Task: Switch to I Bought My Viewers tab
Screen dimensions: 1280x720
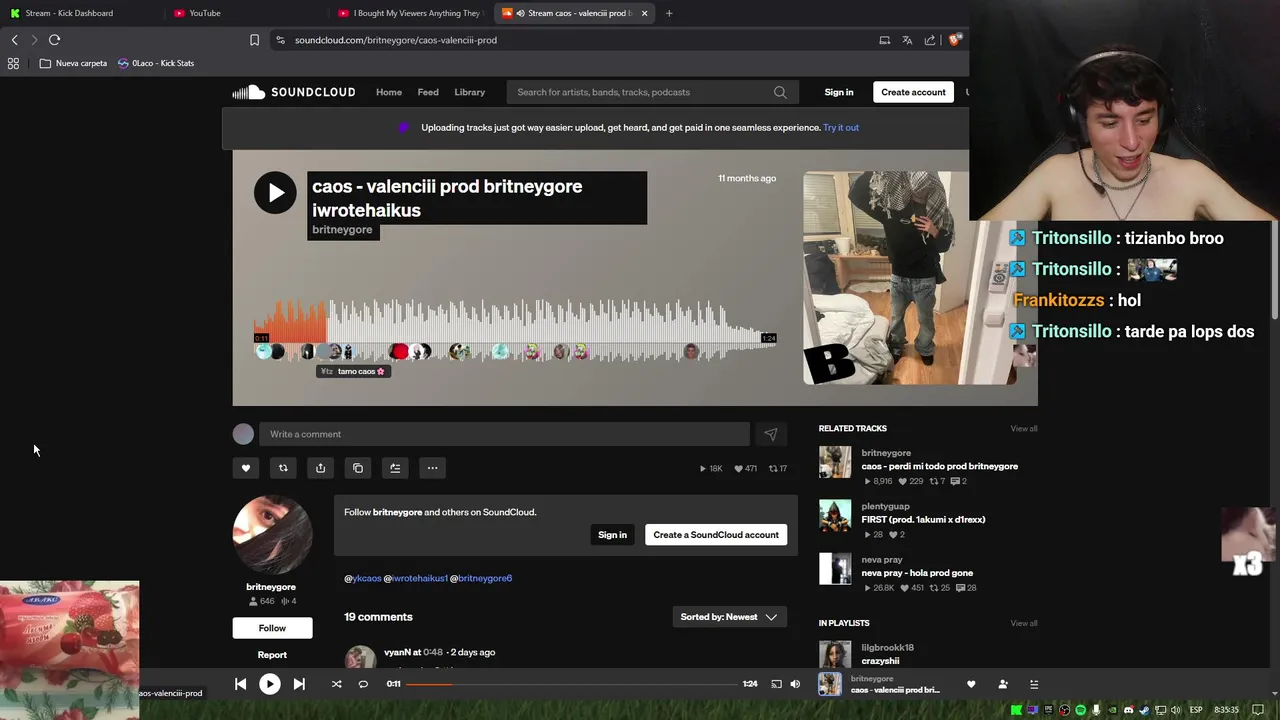Action: coord(410,13)
